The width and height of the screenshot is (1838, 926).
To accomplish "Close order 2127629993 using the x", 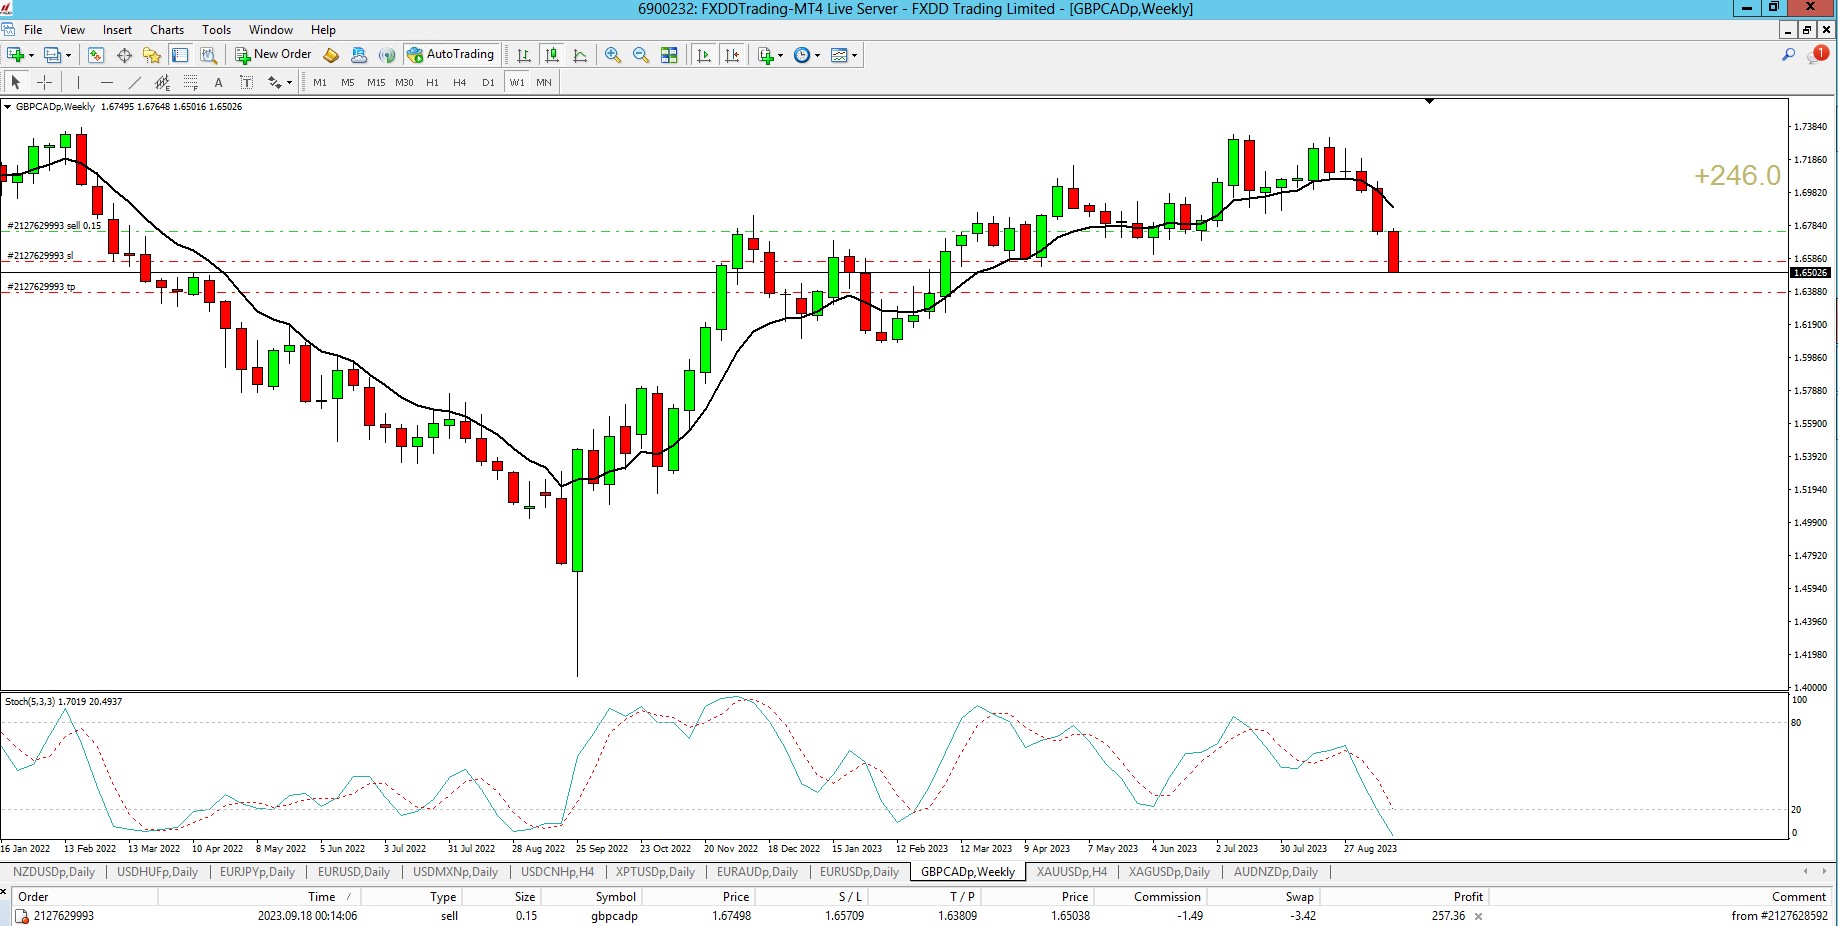I will (1478, 916).
